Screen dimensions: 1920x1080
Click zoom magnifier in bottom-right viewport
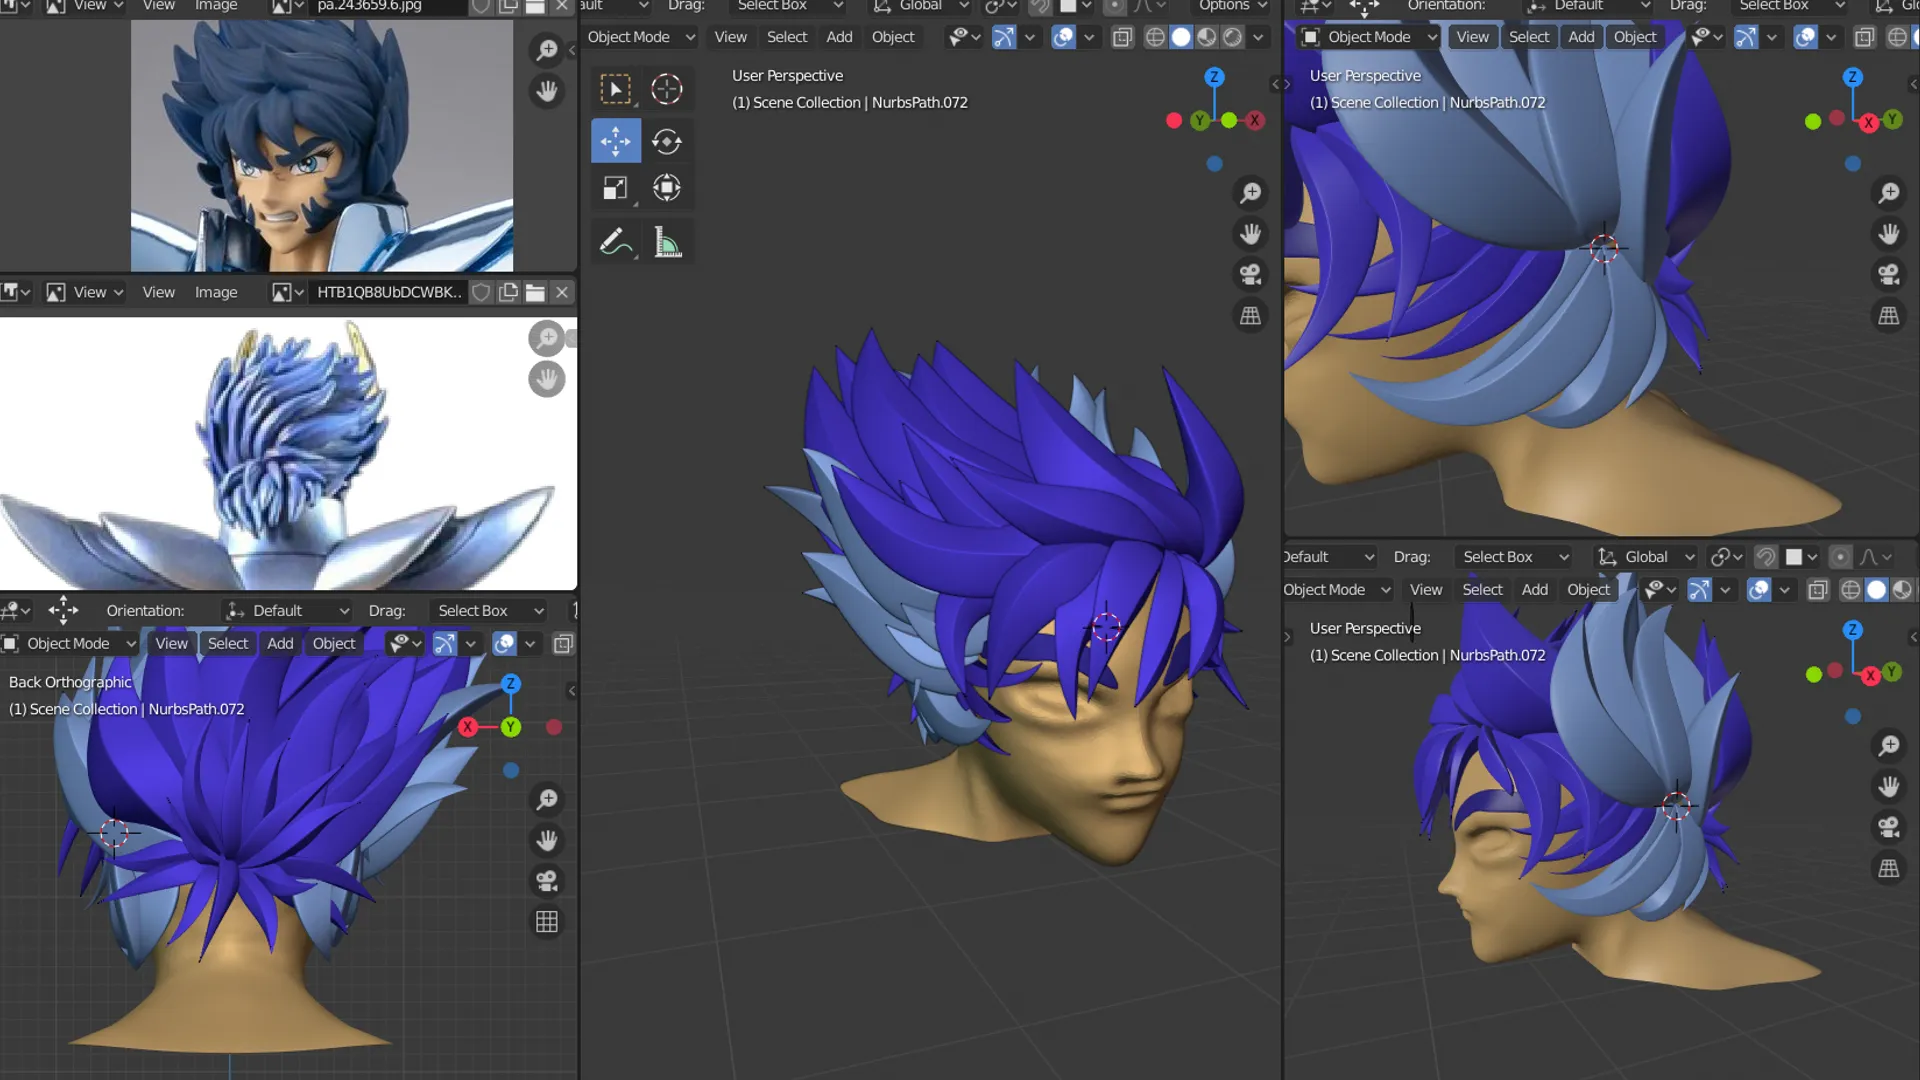(x=1888, y=746)
